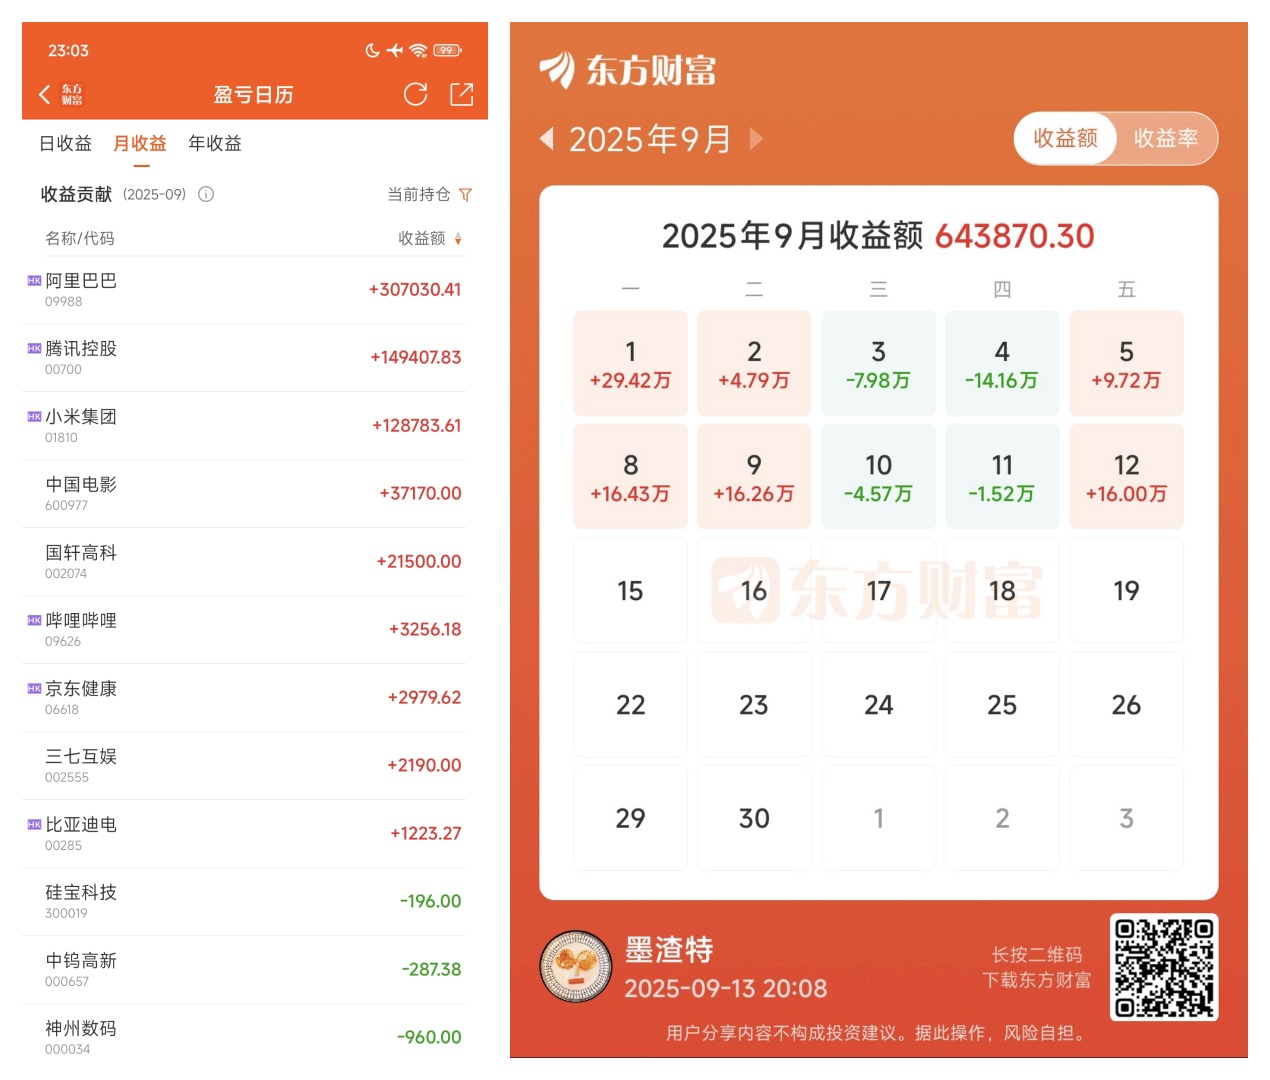Open 中国电影 600977 row
1270x1080 pixels.
pyautogui.click(x=245, y=494)
